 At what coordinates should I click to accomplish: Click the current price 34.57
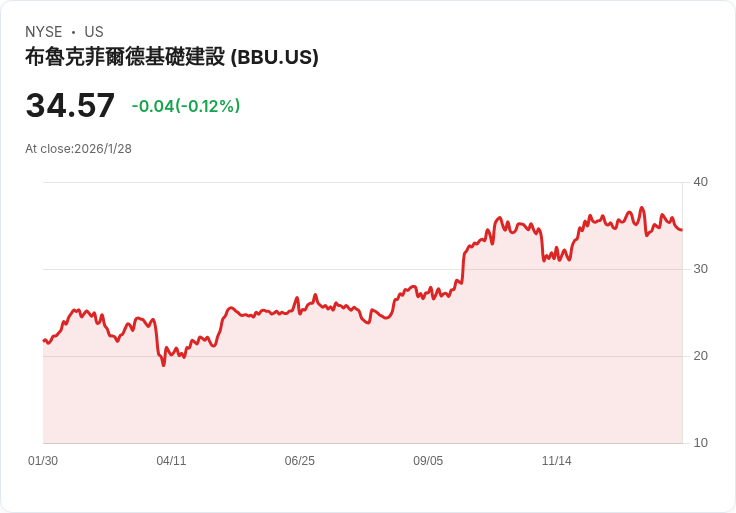pyautogui.click(x=70, y=106)
